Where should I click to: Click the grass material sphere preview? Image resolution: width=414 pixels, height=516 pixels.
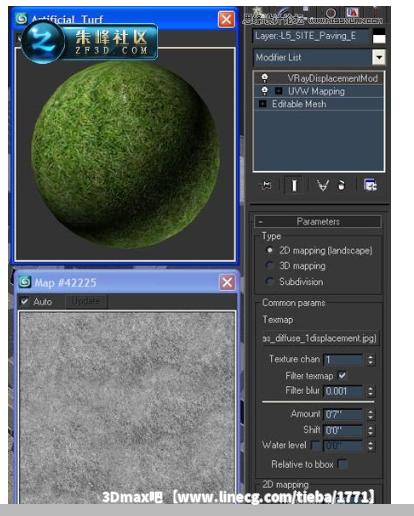[x=125, y=155]
